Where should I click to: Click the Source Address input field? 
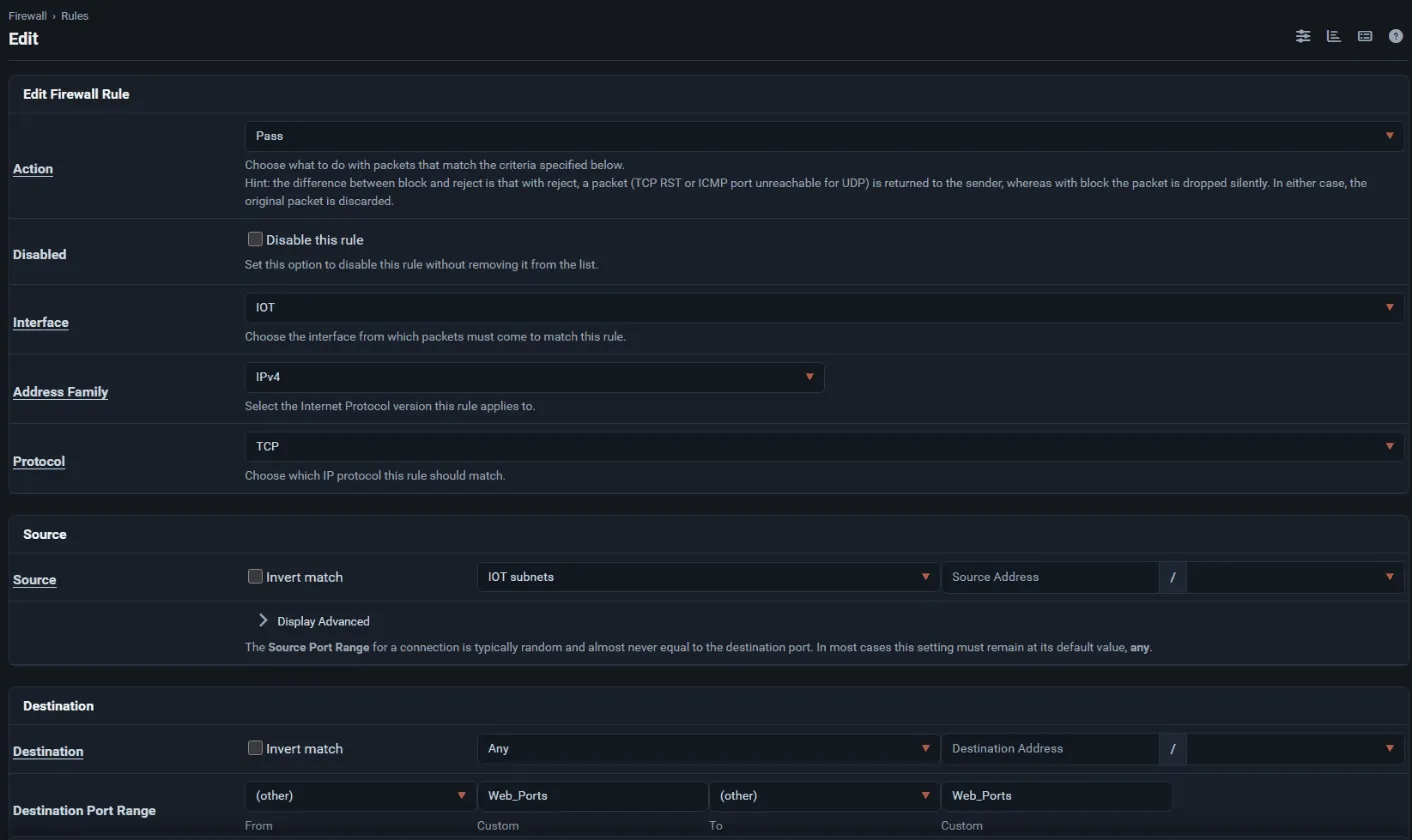tap(1050, 577)
